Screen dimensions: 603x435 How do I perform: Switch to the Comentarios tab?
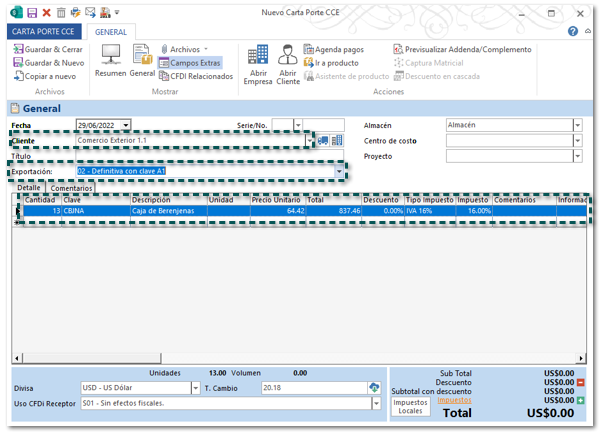[71, 188]
